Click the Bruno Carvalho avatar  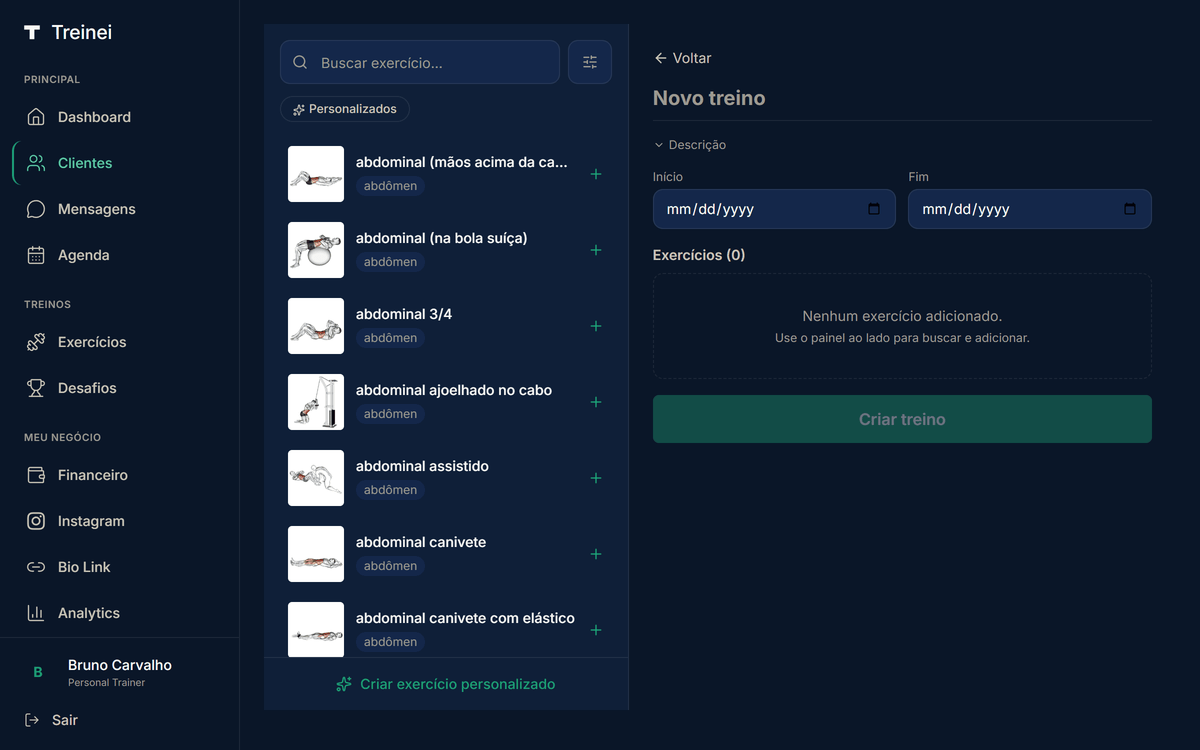38,673
